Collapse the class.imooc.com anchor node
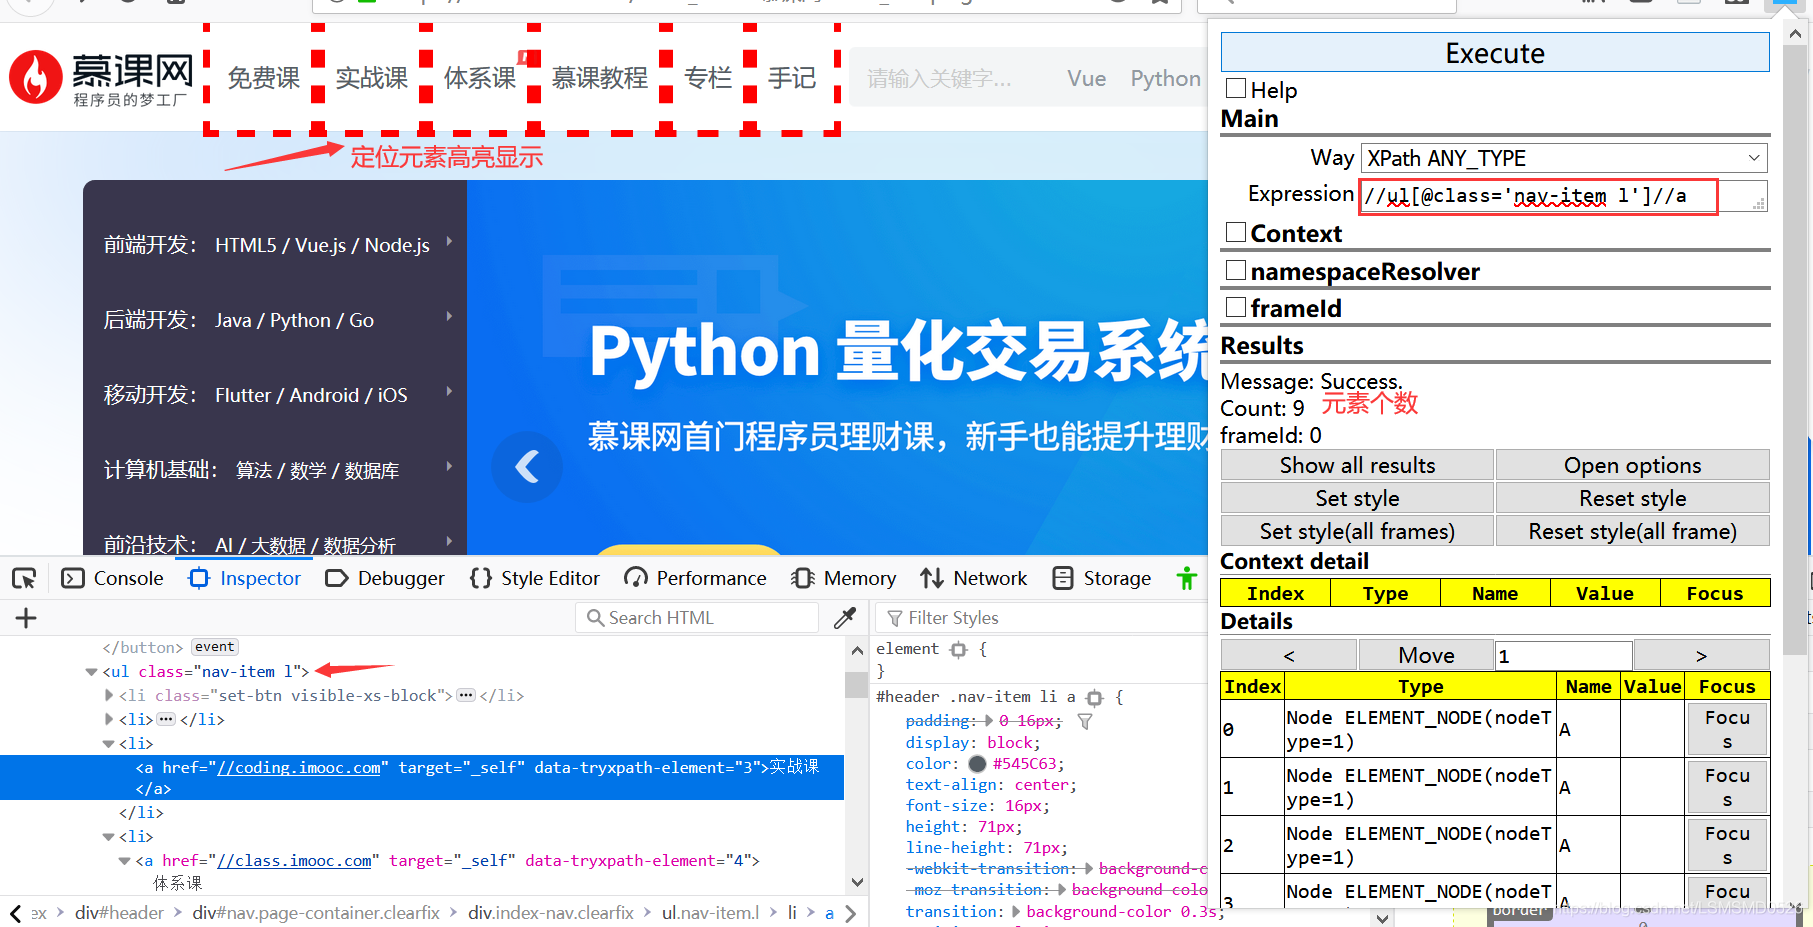The image size is (1813, 927). (x=124, y=860)
